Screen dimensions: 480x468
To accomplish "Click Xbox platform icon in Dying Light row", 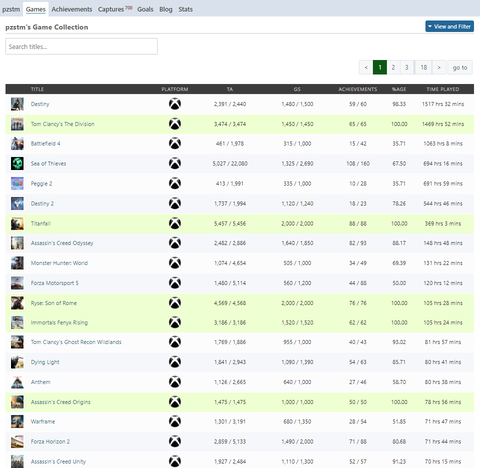I will 175,362.
